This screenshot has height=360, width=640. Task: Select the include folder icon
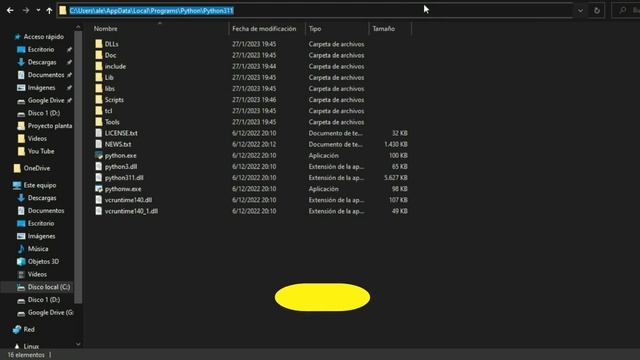coord(99,66)
